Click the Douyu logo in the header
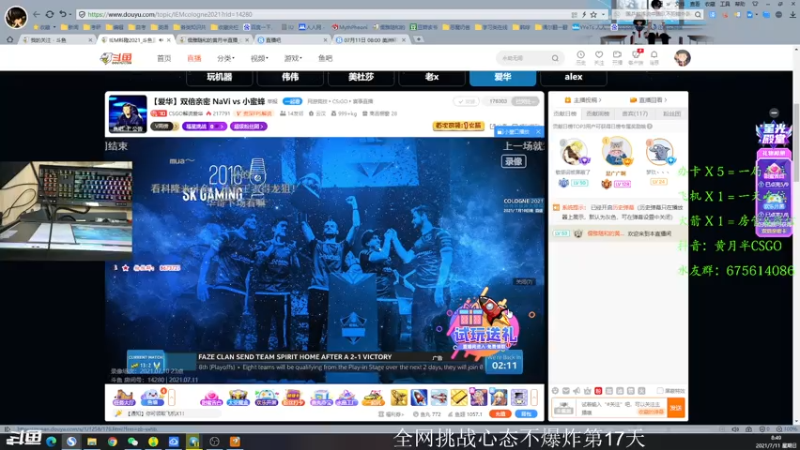This screenshot has height=450, width=800. [116, 58]
